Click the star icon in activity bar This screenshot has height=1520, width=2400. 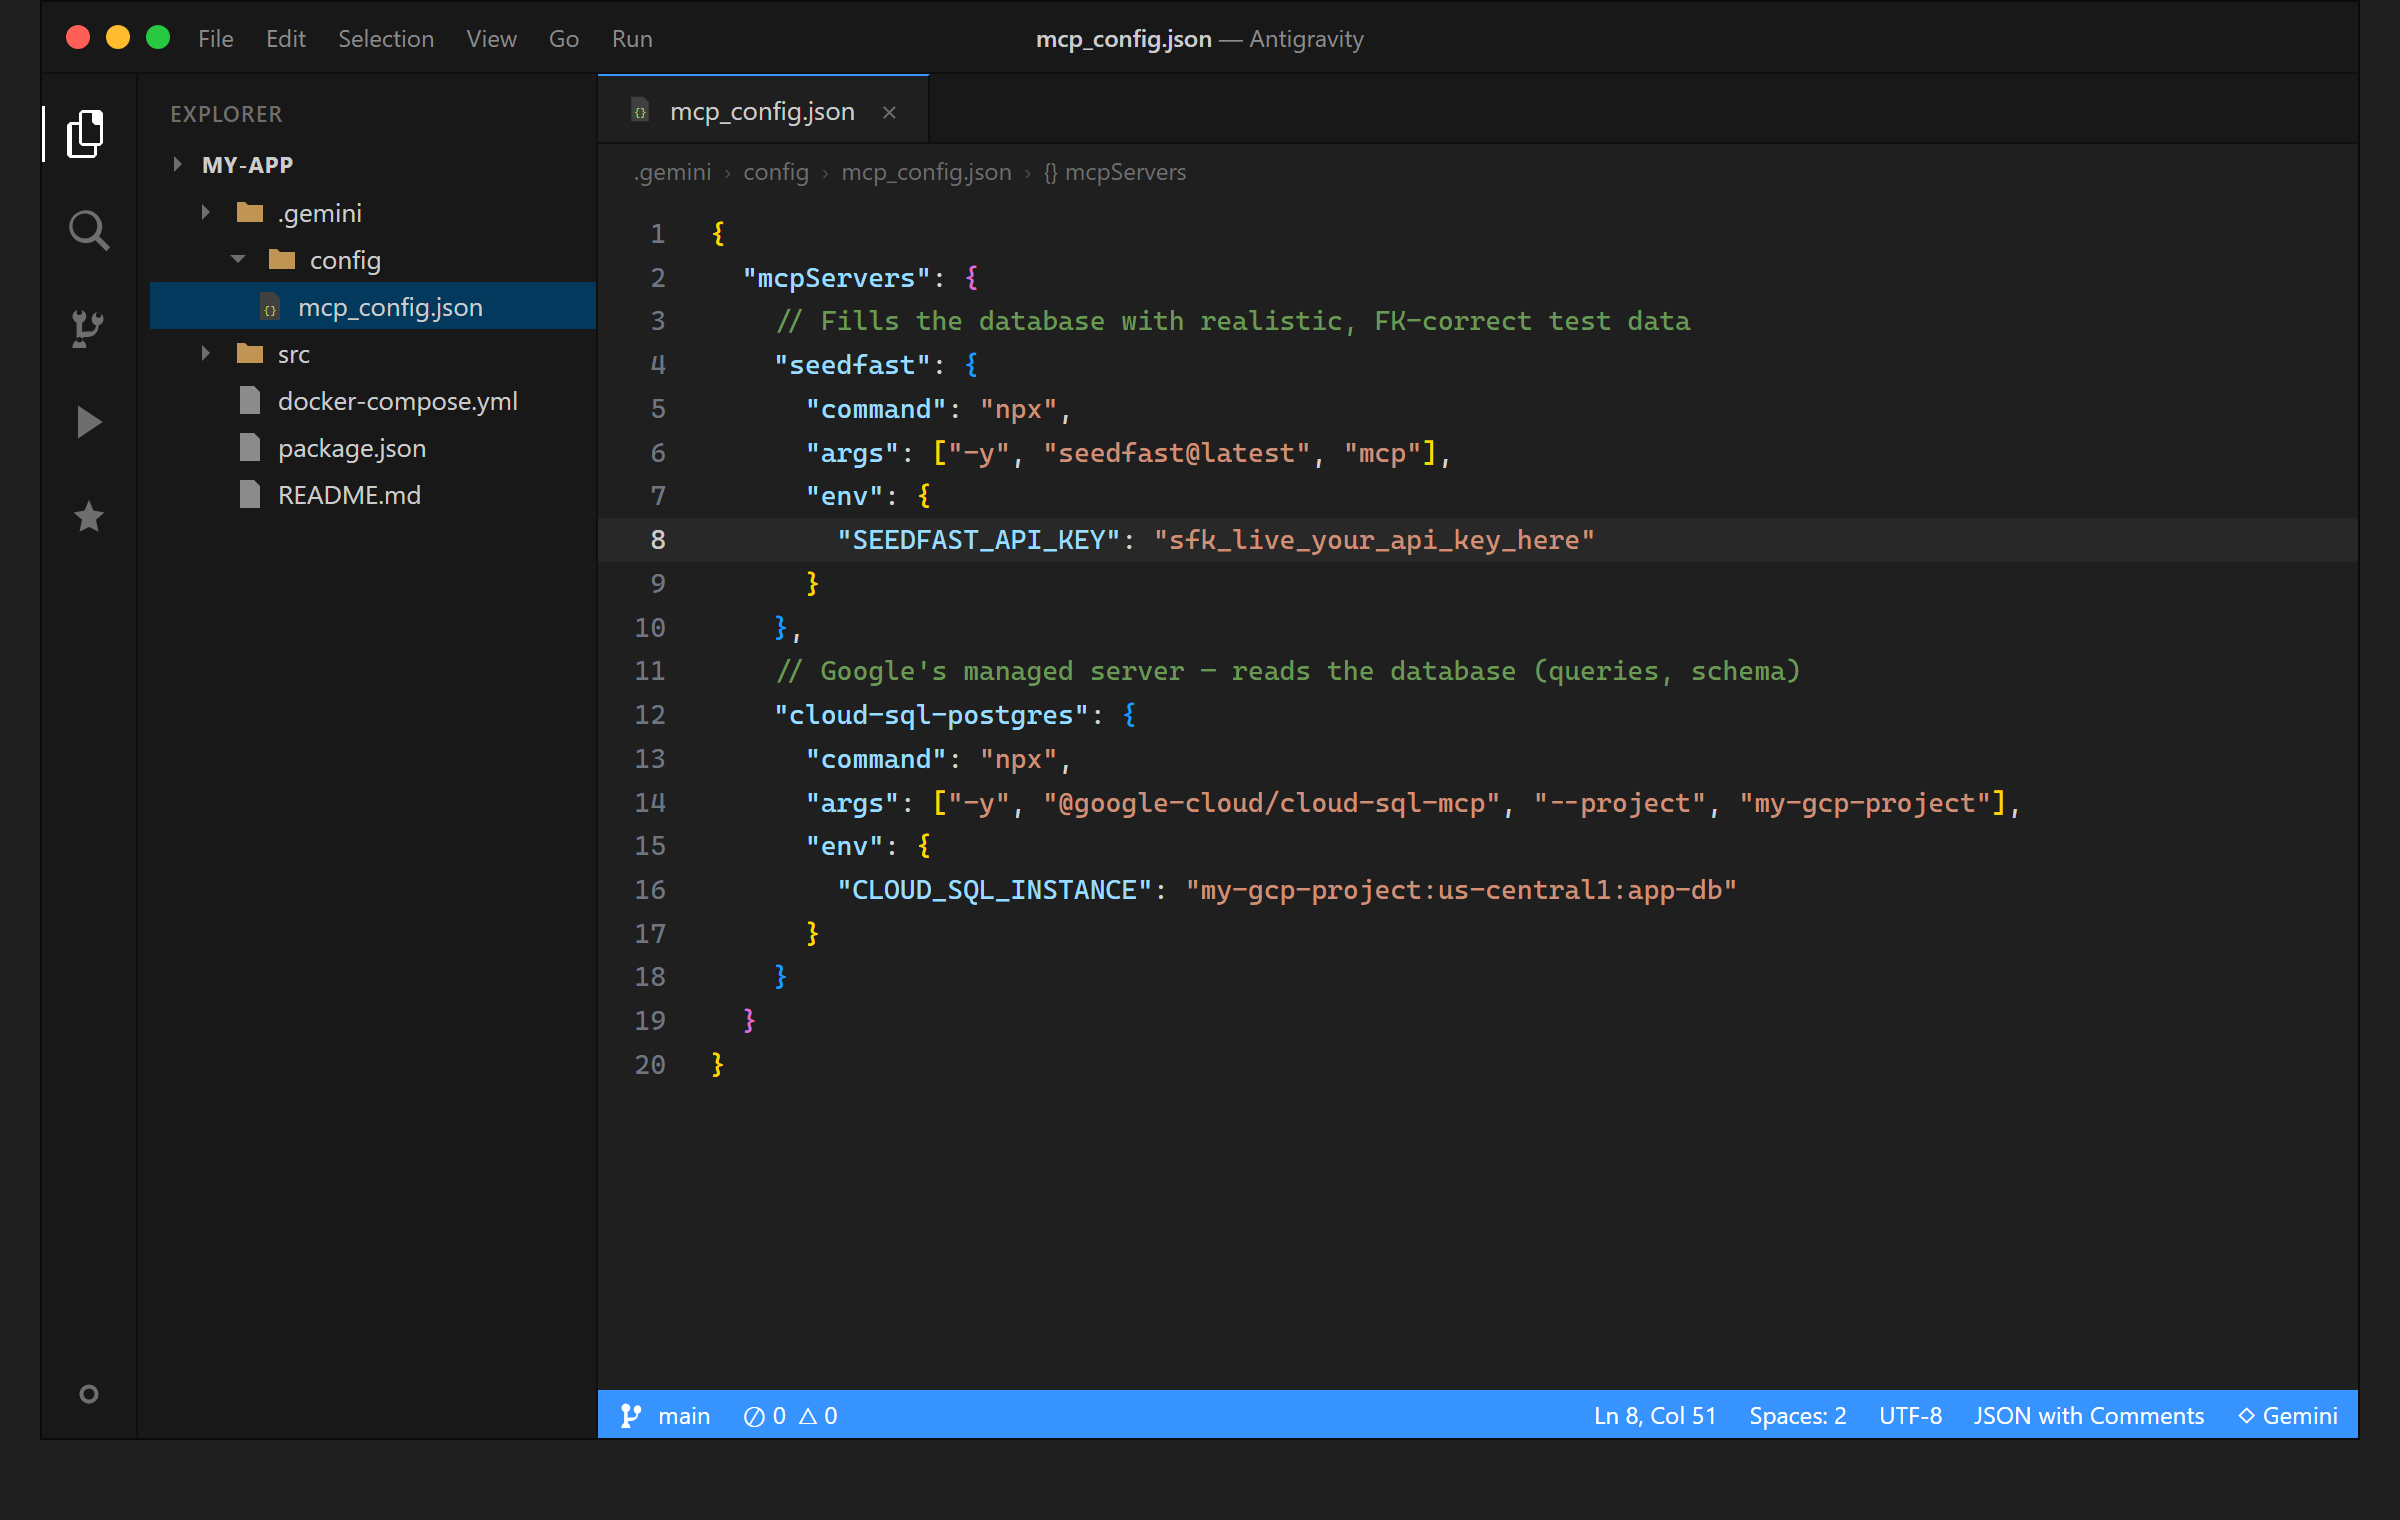[88, 517]
